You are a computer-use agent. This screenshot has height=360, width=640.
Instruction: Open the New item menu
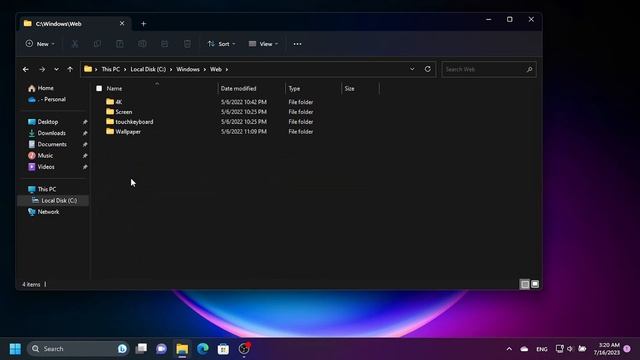40,44
